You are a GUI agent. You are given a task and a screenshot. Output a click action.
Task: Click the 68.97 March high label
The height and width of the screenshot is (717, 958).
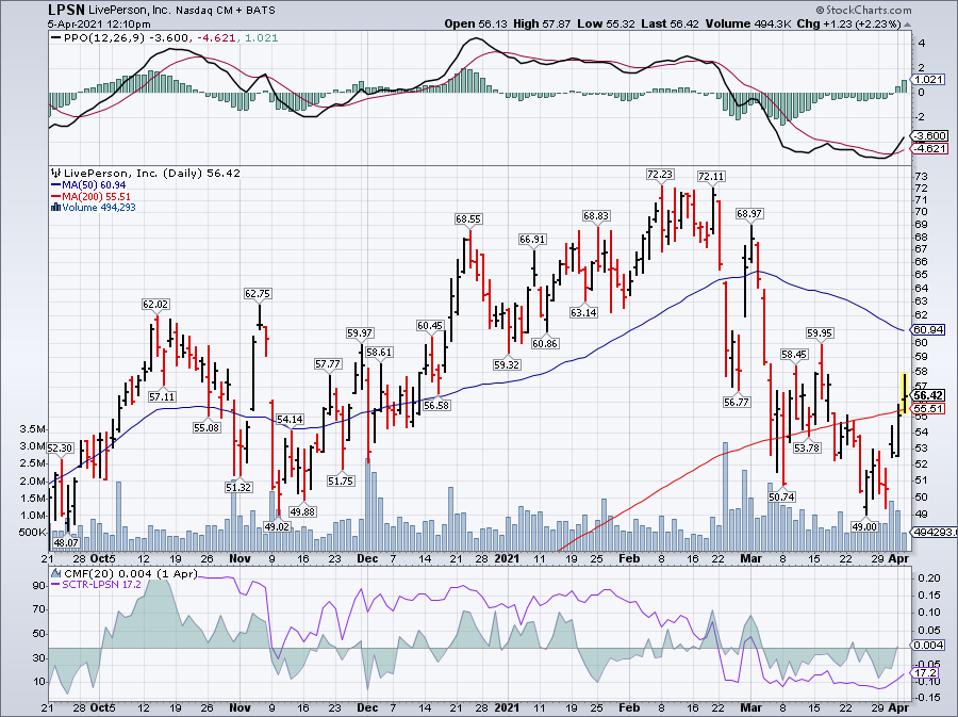point(750,214)
